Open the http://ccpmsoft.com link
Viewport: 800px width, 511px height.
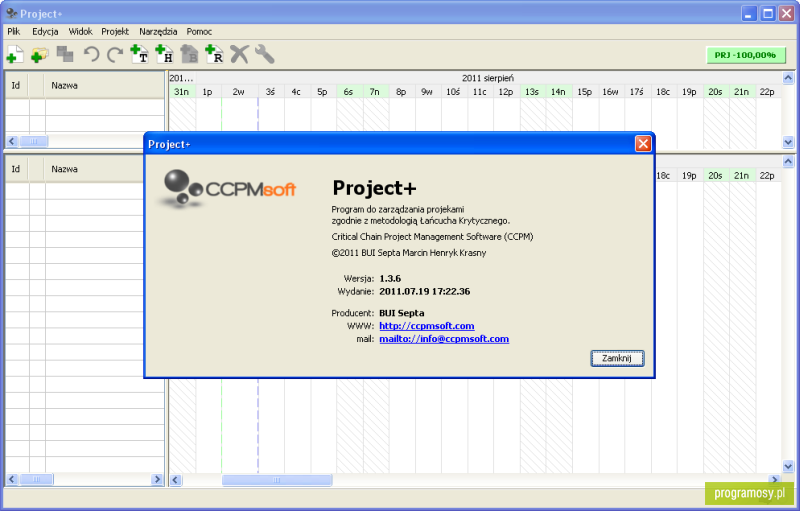pyautogui.click(x=427, y=326)
